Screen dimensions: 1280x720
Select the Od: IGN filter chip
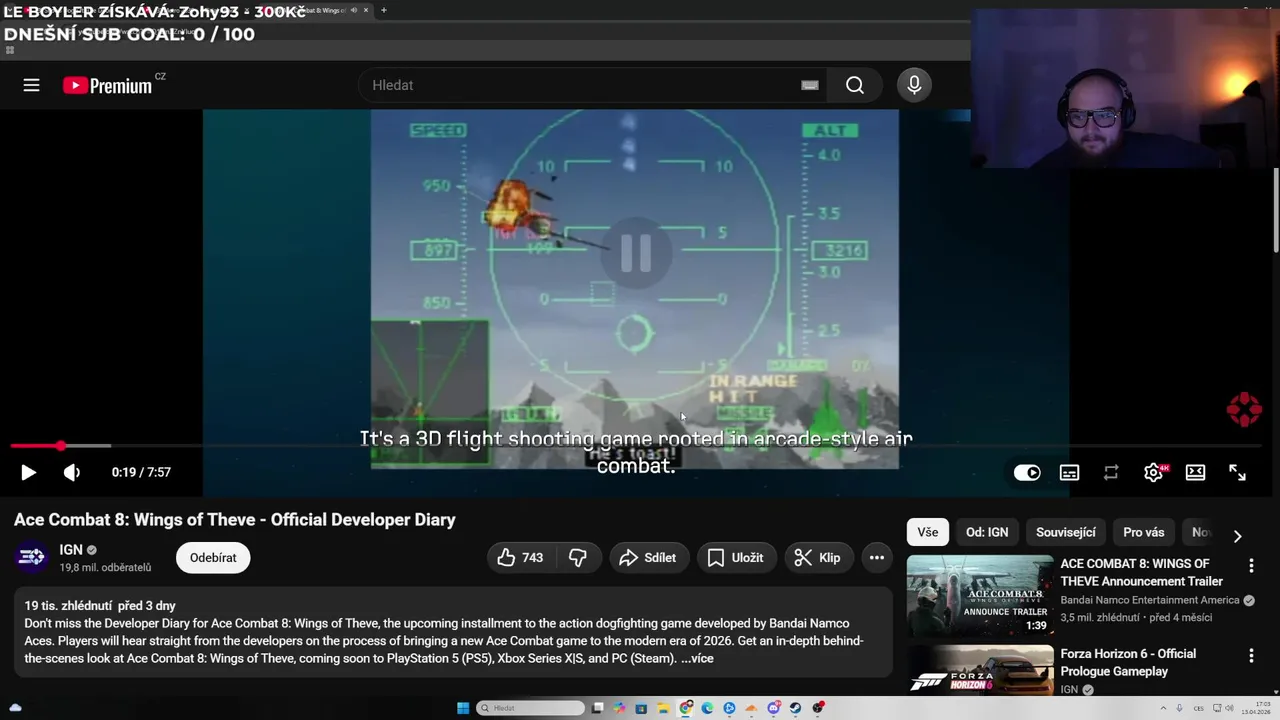click(x=987, y=532)
